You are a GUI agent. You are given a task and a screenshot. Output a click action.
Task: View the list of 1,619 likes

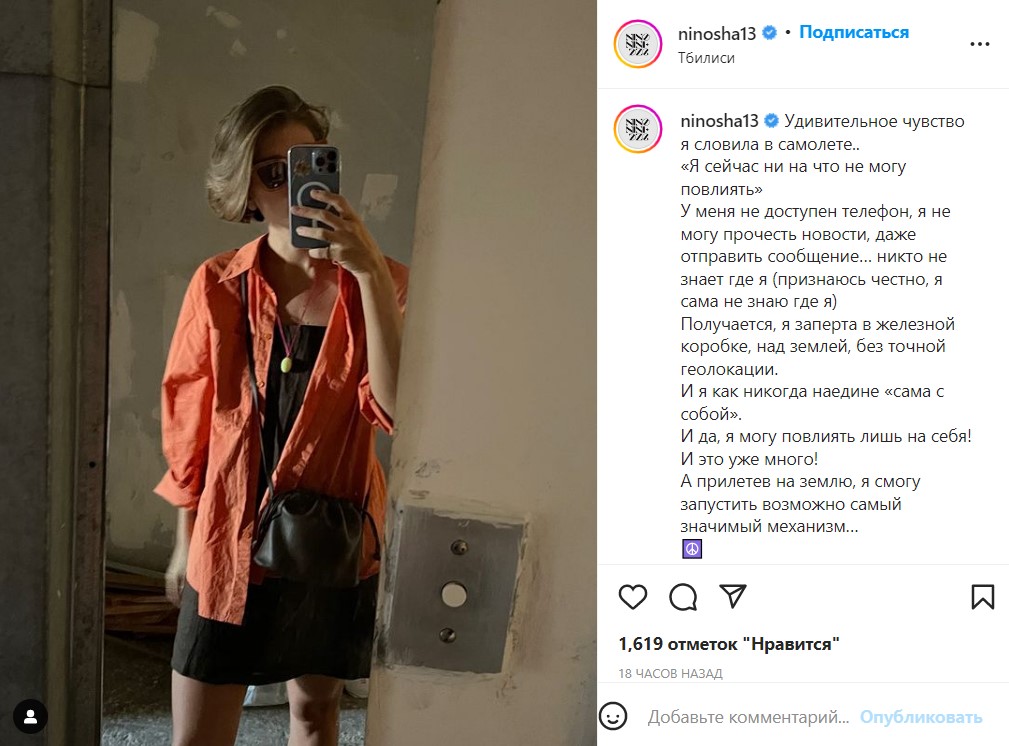point(728,644)
